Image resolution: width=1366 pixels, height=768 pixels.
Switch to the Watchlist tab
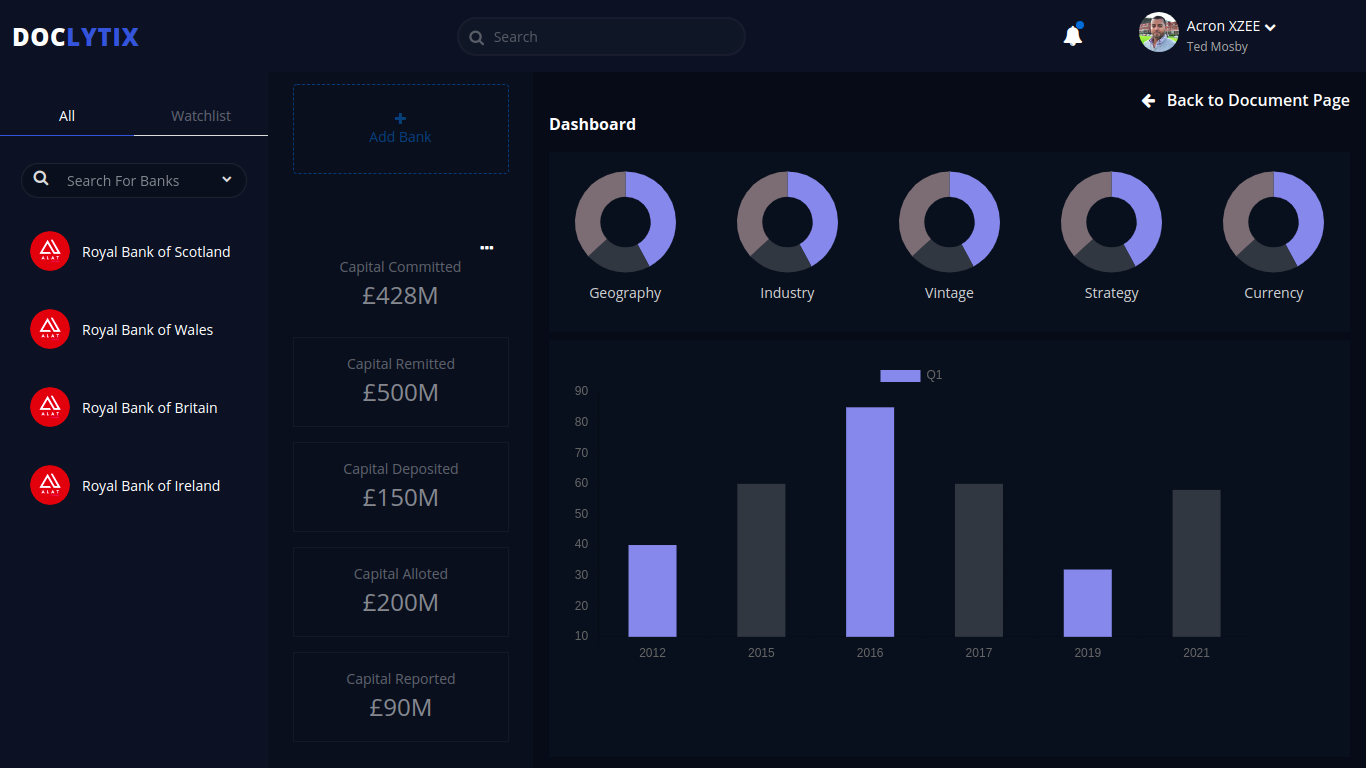click(201, 116)
